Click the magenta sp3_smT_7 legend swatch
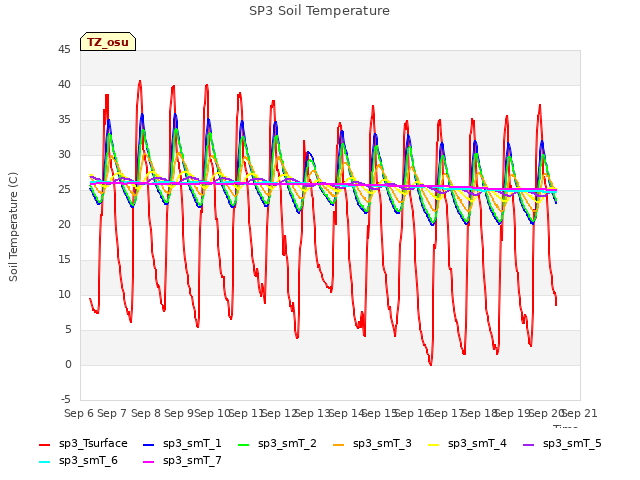The image size is (640, 480). (149, 462)
